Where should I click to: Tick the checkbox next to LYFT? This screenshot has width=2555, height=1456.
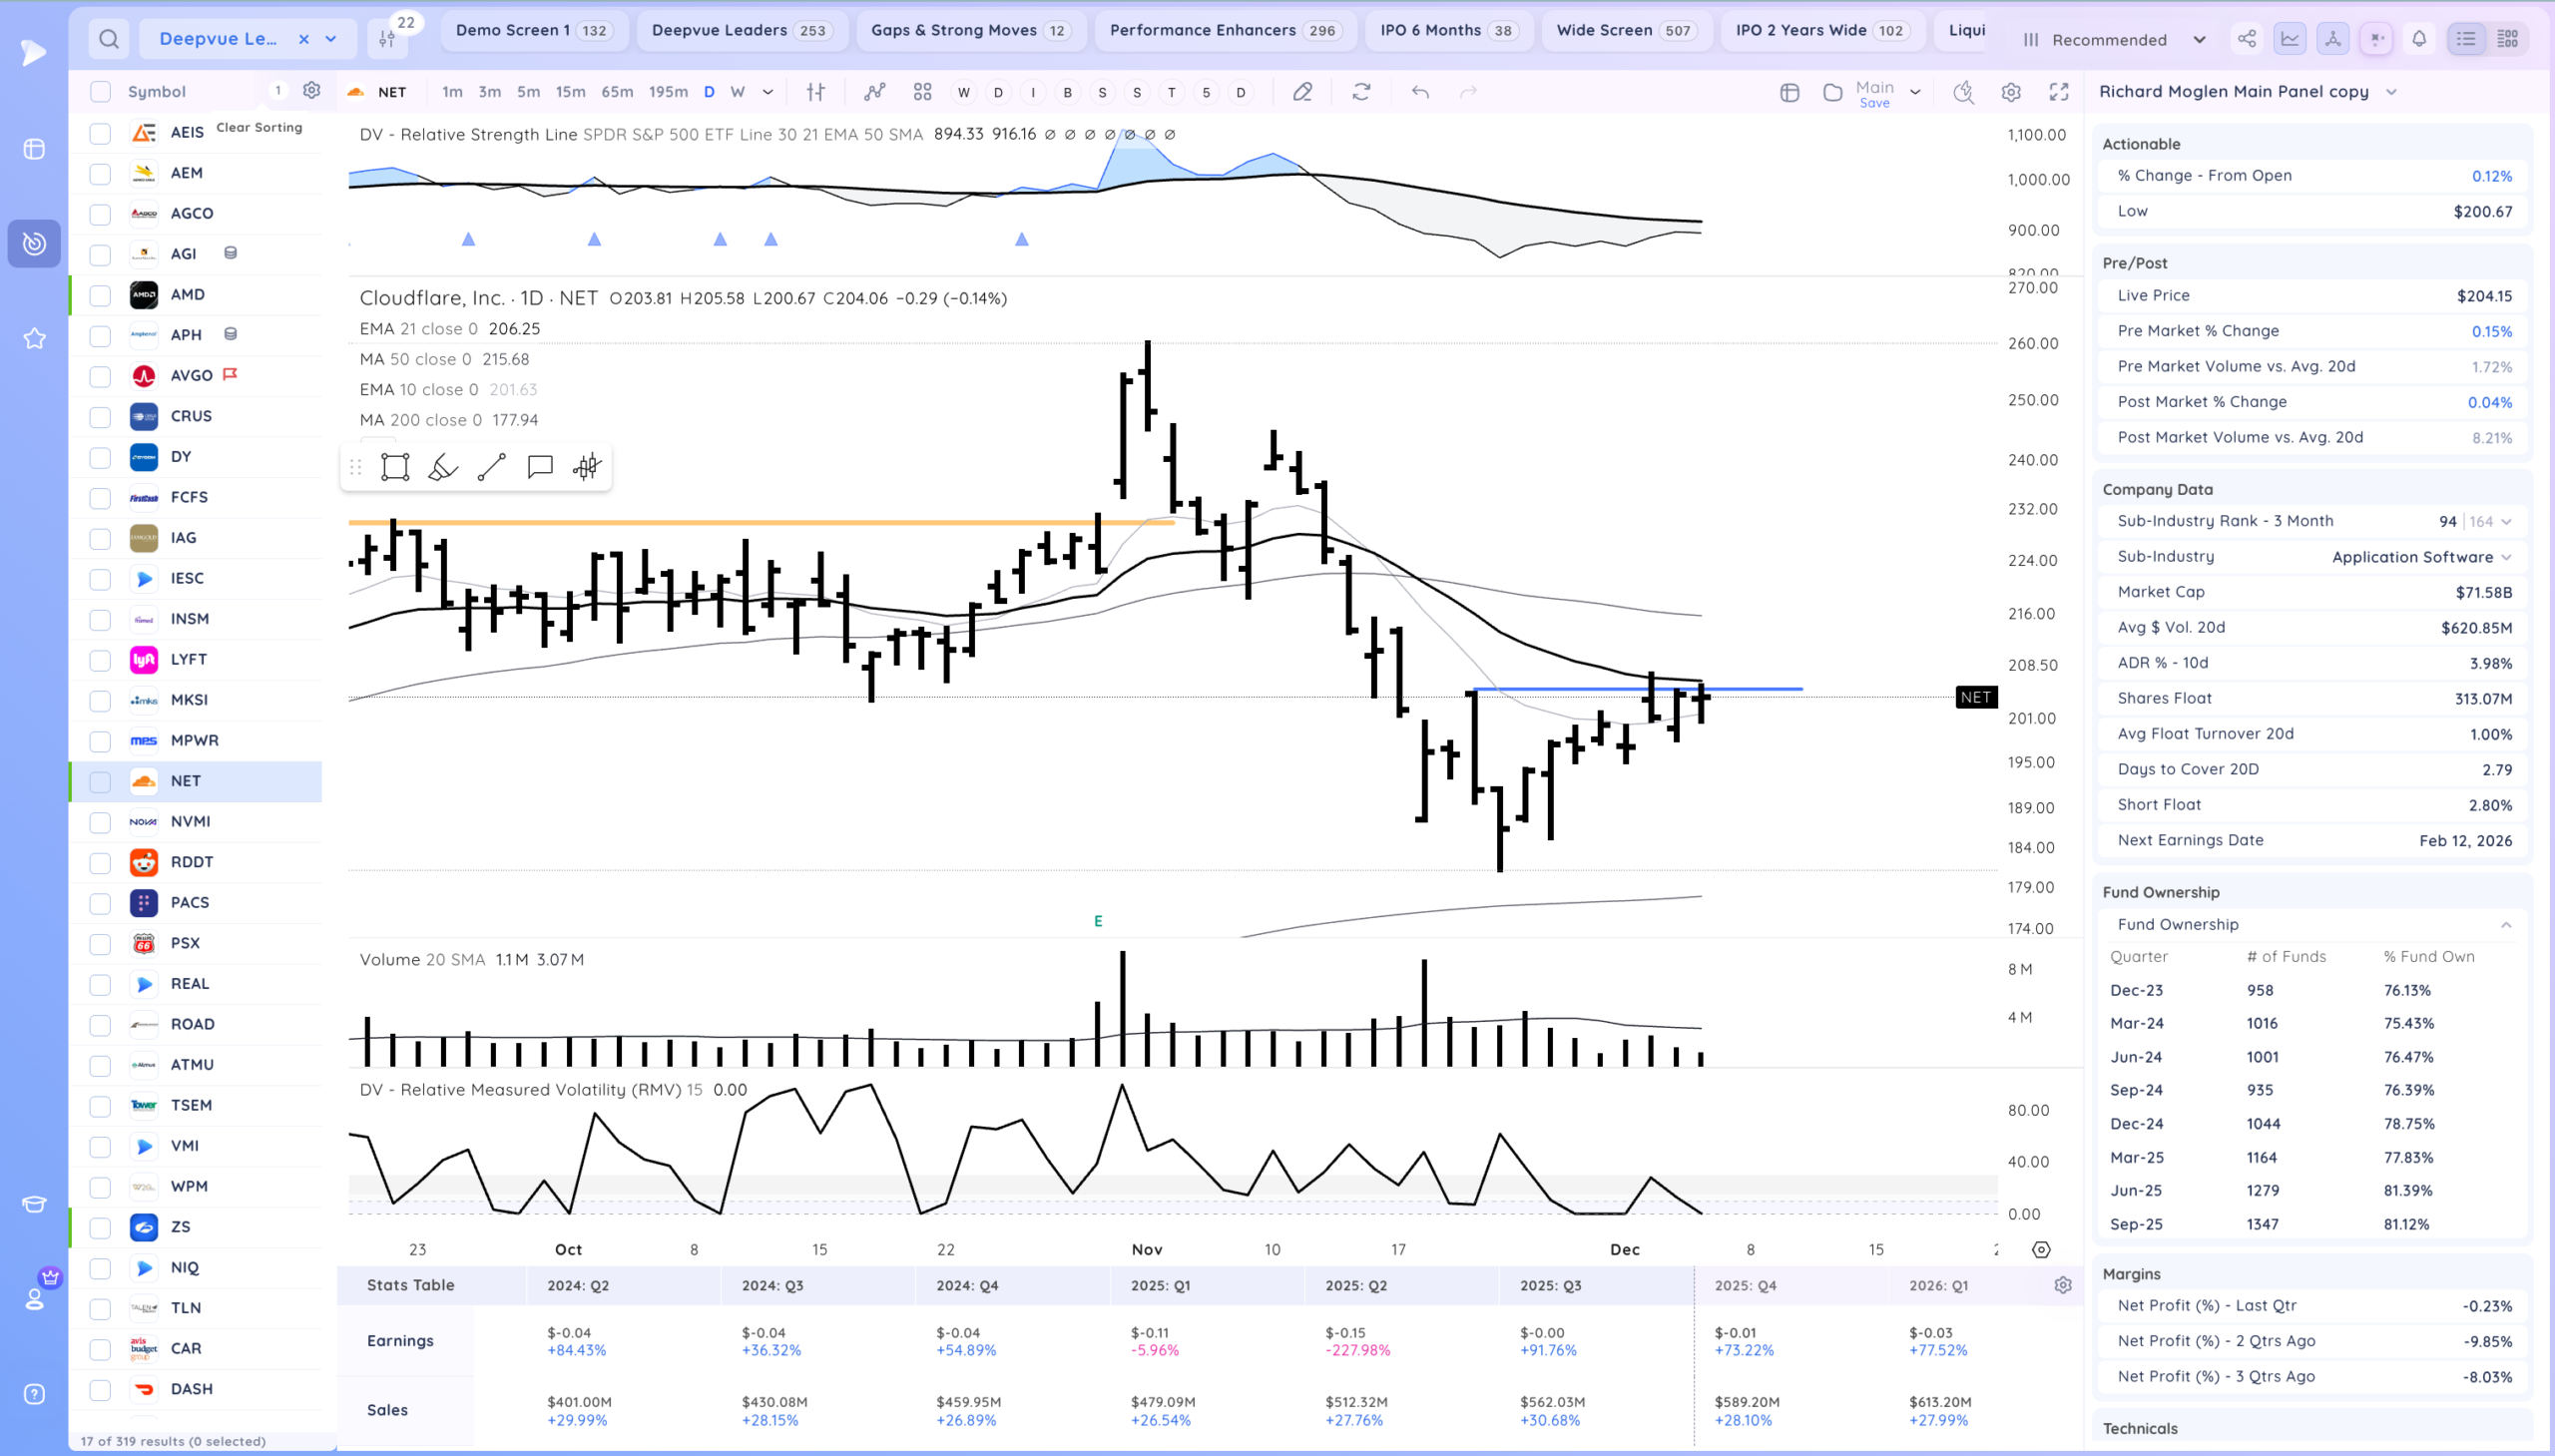point(100,660)
